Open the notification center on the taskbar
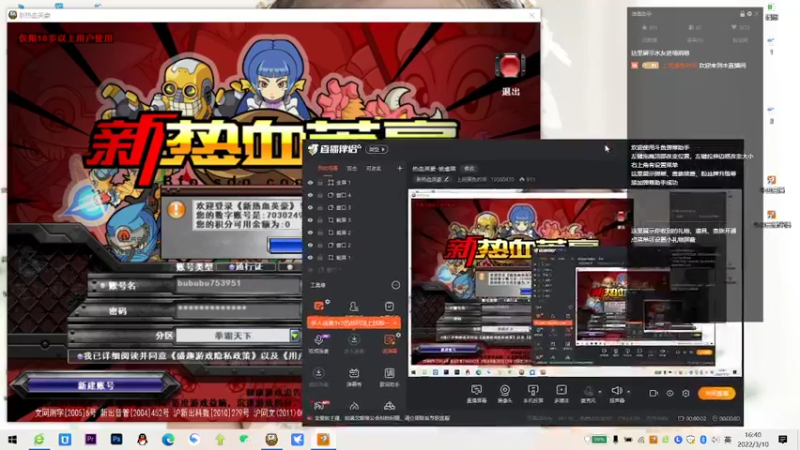This screenshot has height=450, width=800. coord(783,439)
